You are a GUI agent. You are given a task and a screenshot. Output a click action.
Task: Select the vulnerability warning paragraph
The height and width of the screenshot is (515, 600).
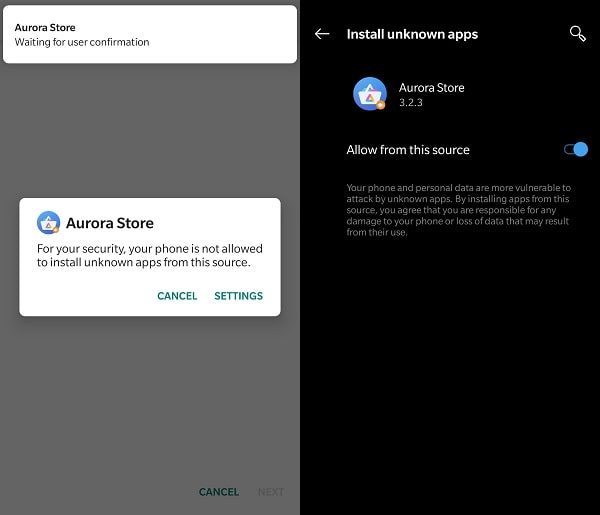pyautogui.click(x=458, y=210)
